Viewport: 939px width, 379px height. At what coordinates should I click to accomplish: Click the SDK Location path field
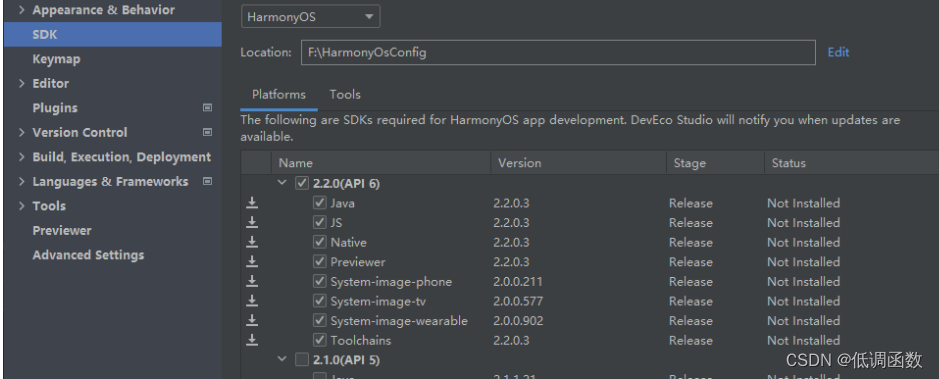click(x=558, y=53)
